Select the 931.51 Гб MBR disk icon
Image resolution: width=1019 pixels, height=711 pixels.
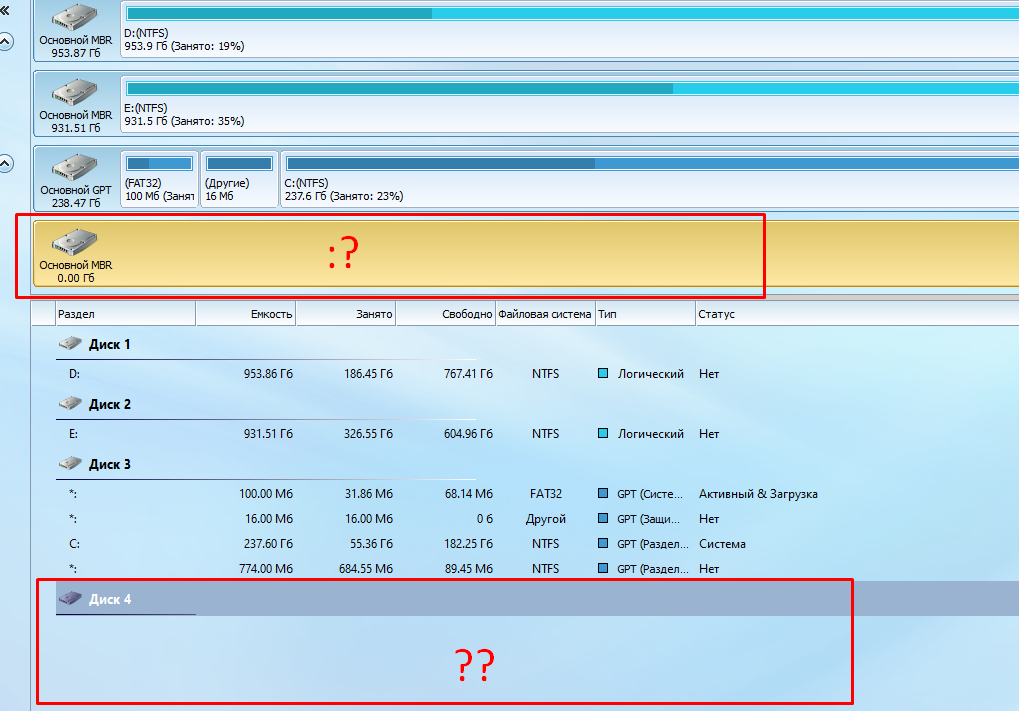[x=75, y=92]
